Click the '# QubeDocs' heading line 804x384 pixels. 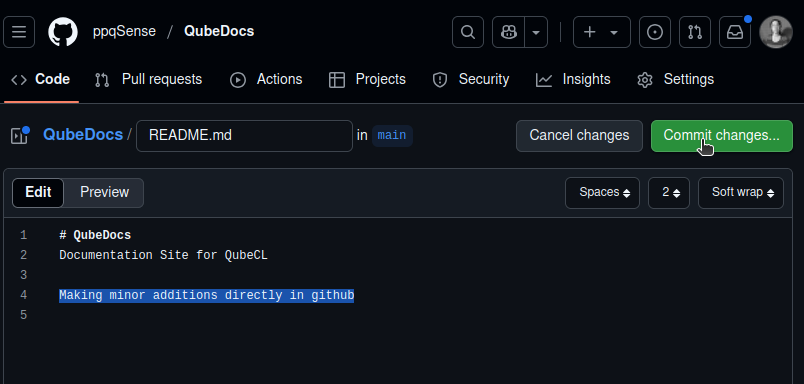pos(95,235)
